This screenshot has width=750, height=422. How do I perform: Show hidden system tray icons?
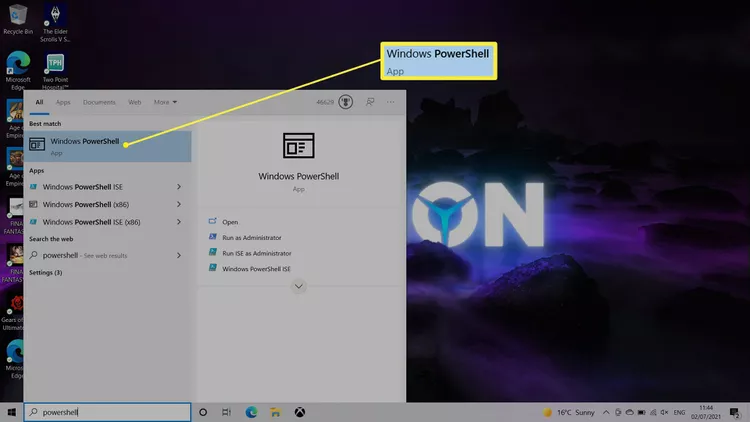[x=606, y=412]
